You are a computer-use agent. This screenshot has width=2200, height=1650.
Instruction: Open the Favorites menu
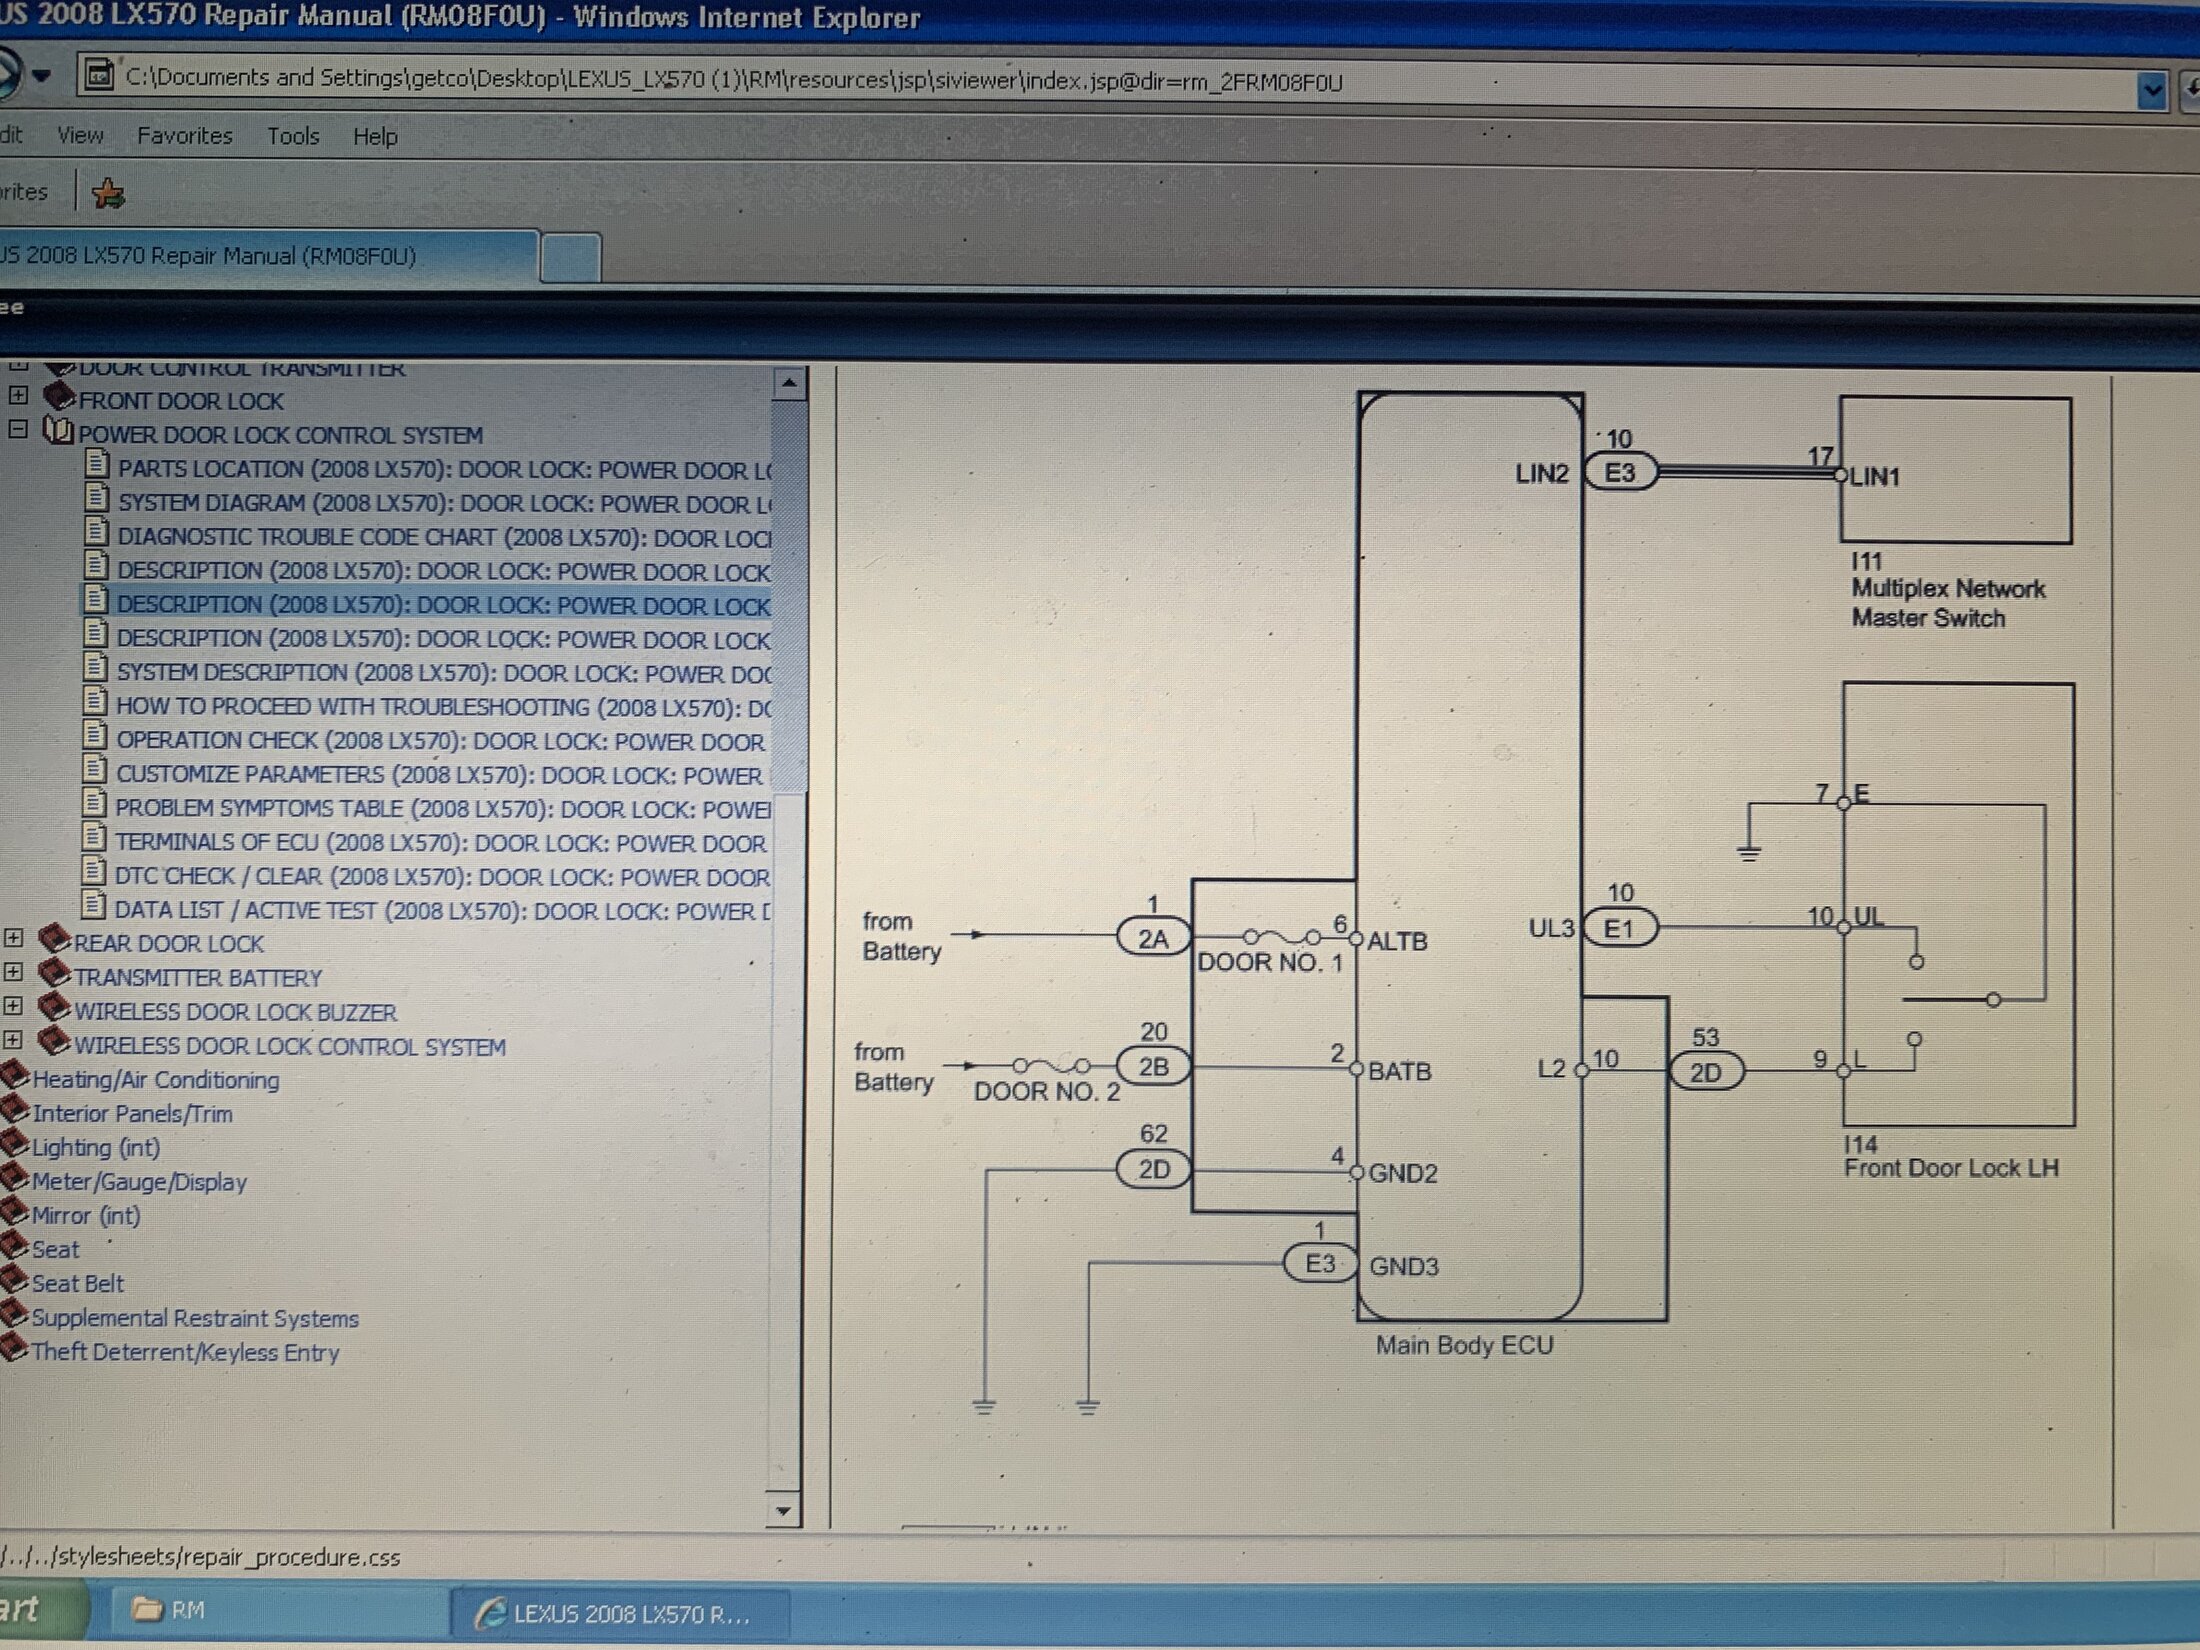click(x=185, y=135)
